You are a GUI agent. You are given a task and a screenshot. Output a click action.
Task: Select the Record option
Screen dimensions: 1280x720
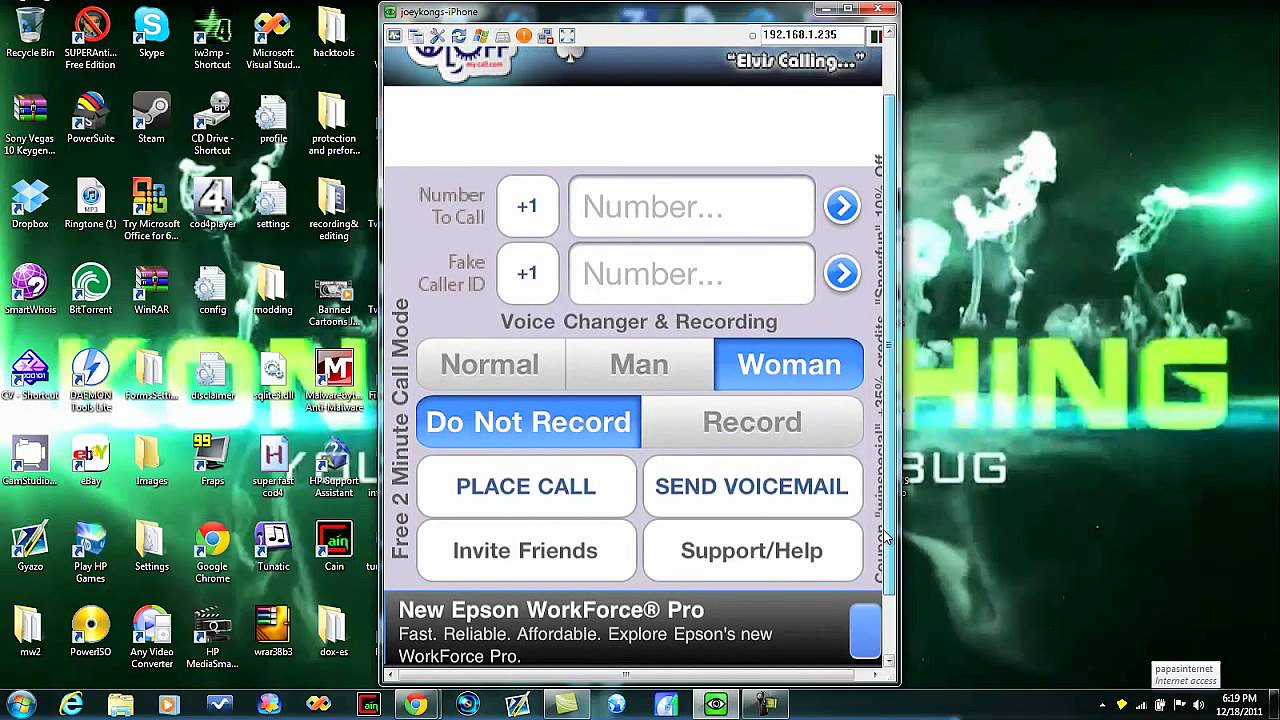click(752, 422)
